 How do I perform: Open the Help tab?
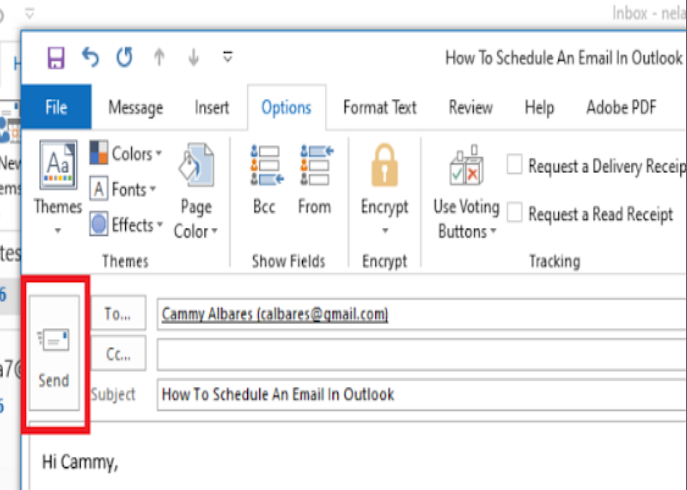coord(539,108)
